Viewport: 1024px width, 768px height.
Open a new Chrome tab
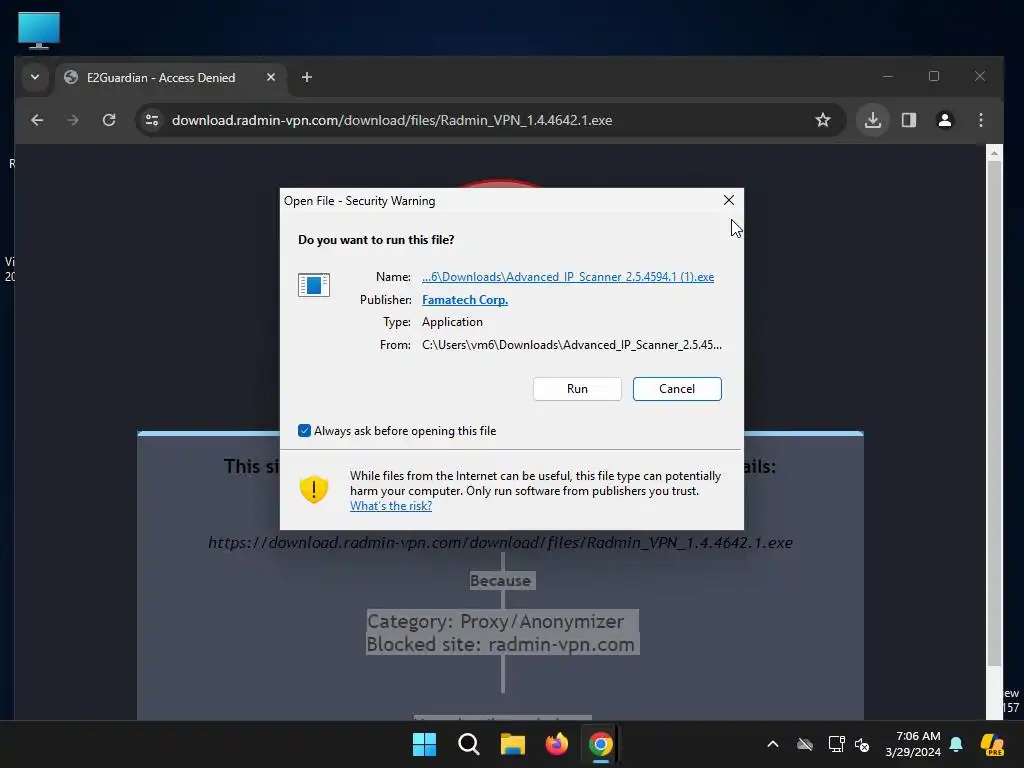pyautogui.click(x=306, y=77)
